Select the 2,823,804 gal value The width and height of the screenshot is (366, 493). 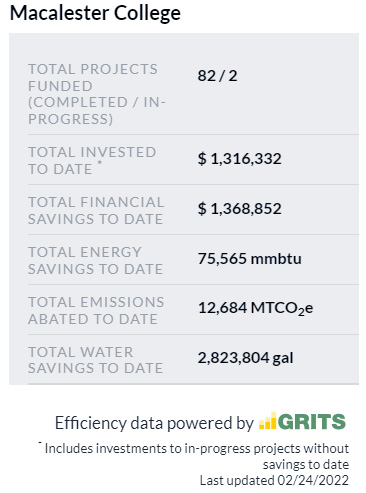point(245,358)
